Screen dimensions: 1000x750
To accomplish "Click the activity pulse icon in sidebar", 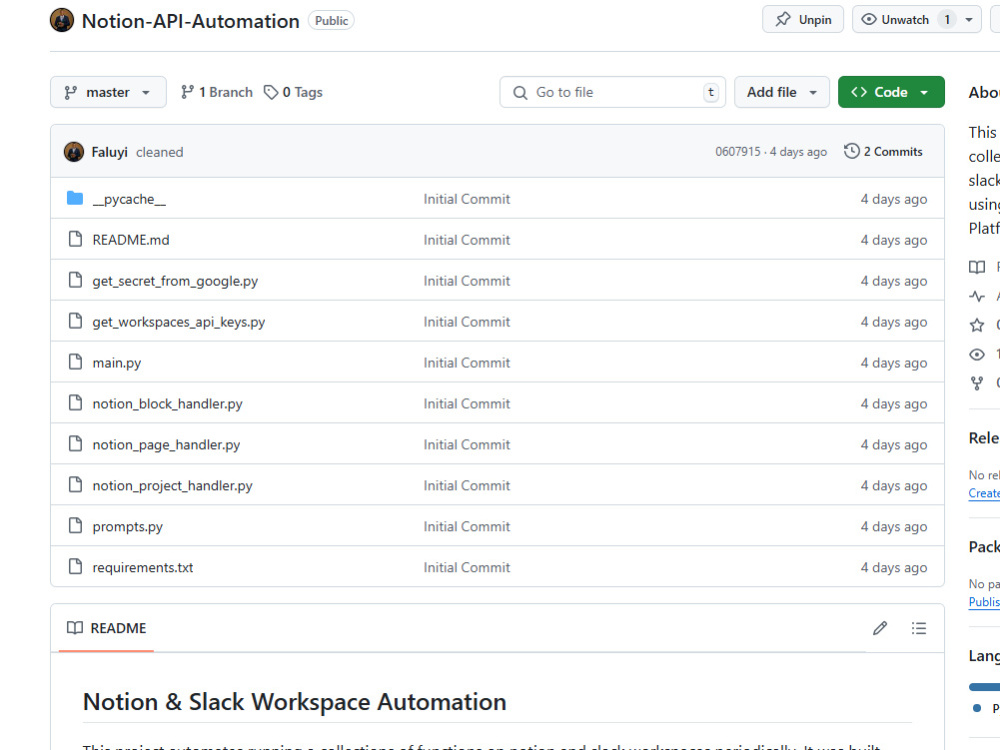I will [977, 296].
